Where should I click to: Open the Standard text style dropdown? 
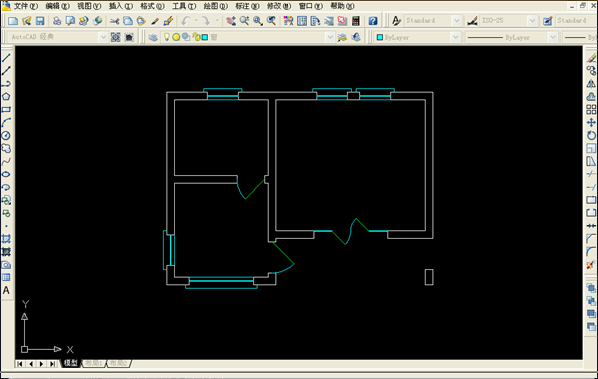[456, 21]
